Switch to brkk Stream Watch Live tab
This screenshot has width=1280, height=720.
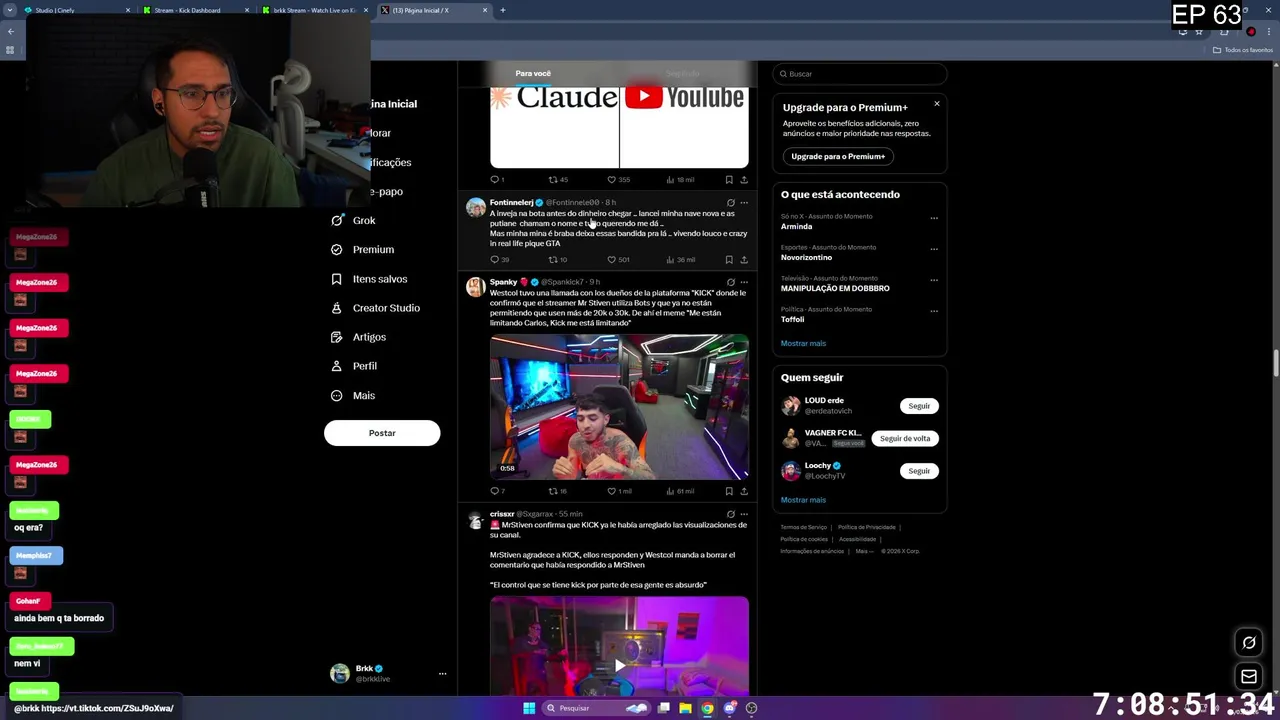coord(313,10)
